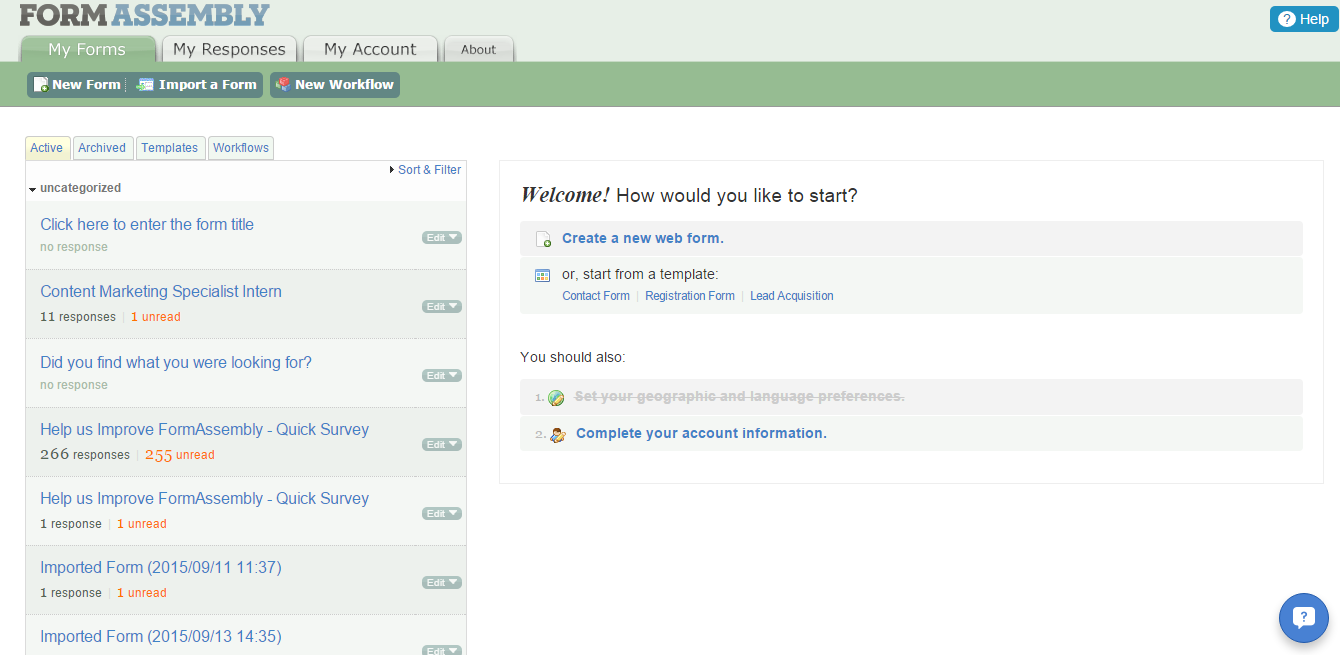This screenshot has width=1340, height=655.
Task: Select the About tab
Action: (x=479, y=49)
